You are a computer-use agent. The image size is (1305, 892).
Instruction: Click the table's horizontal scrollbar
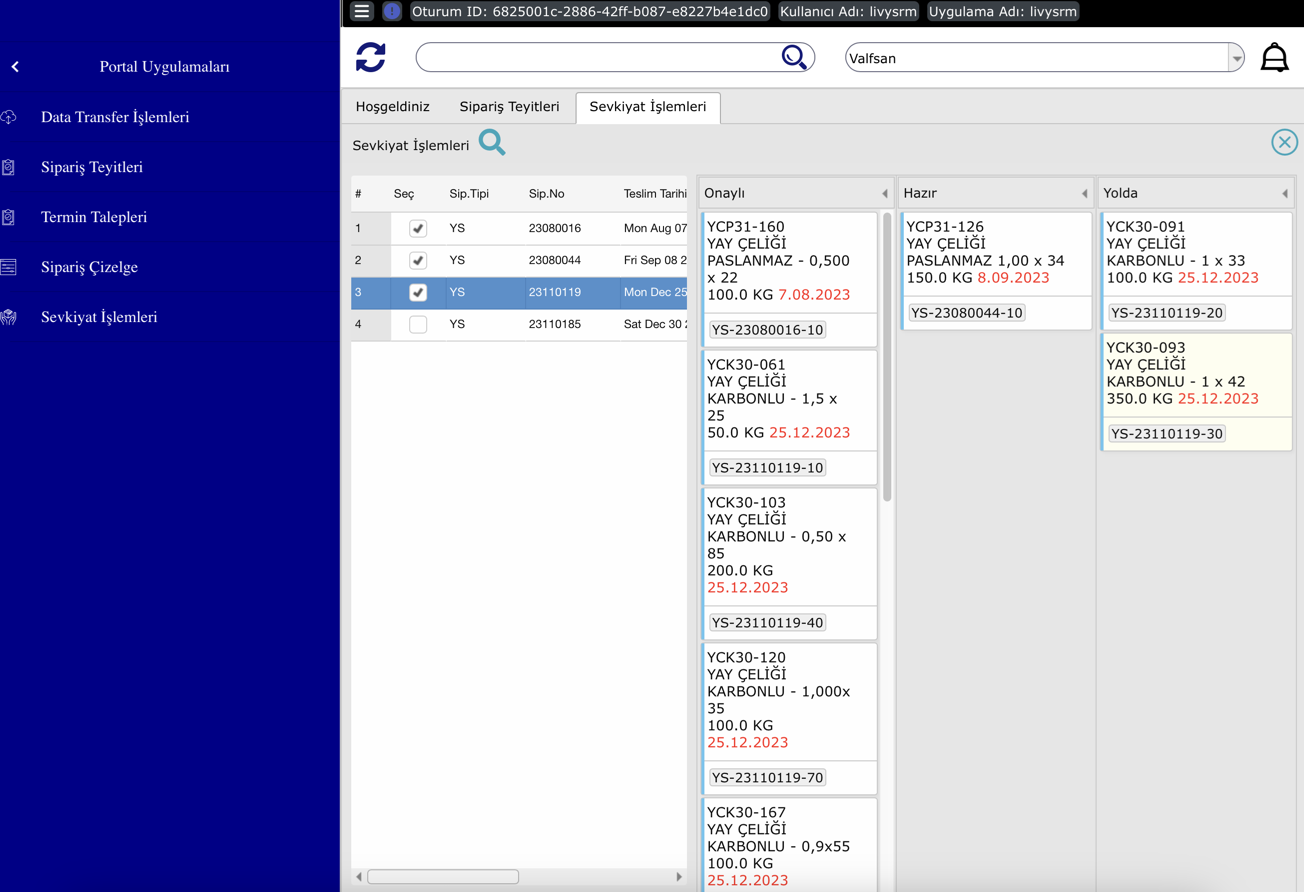click(x=443, y=877)
